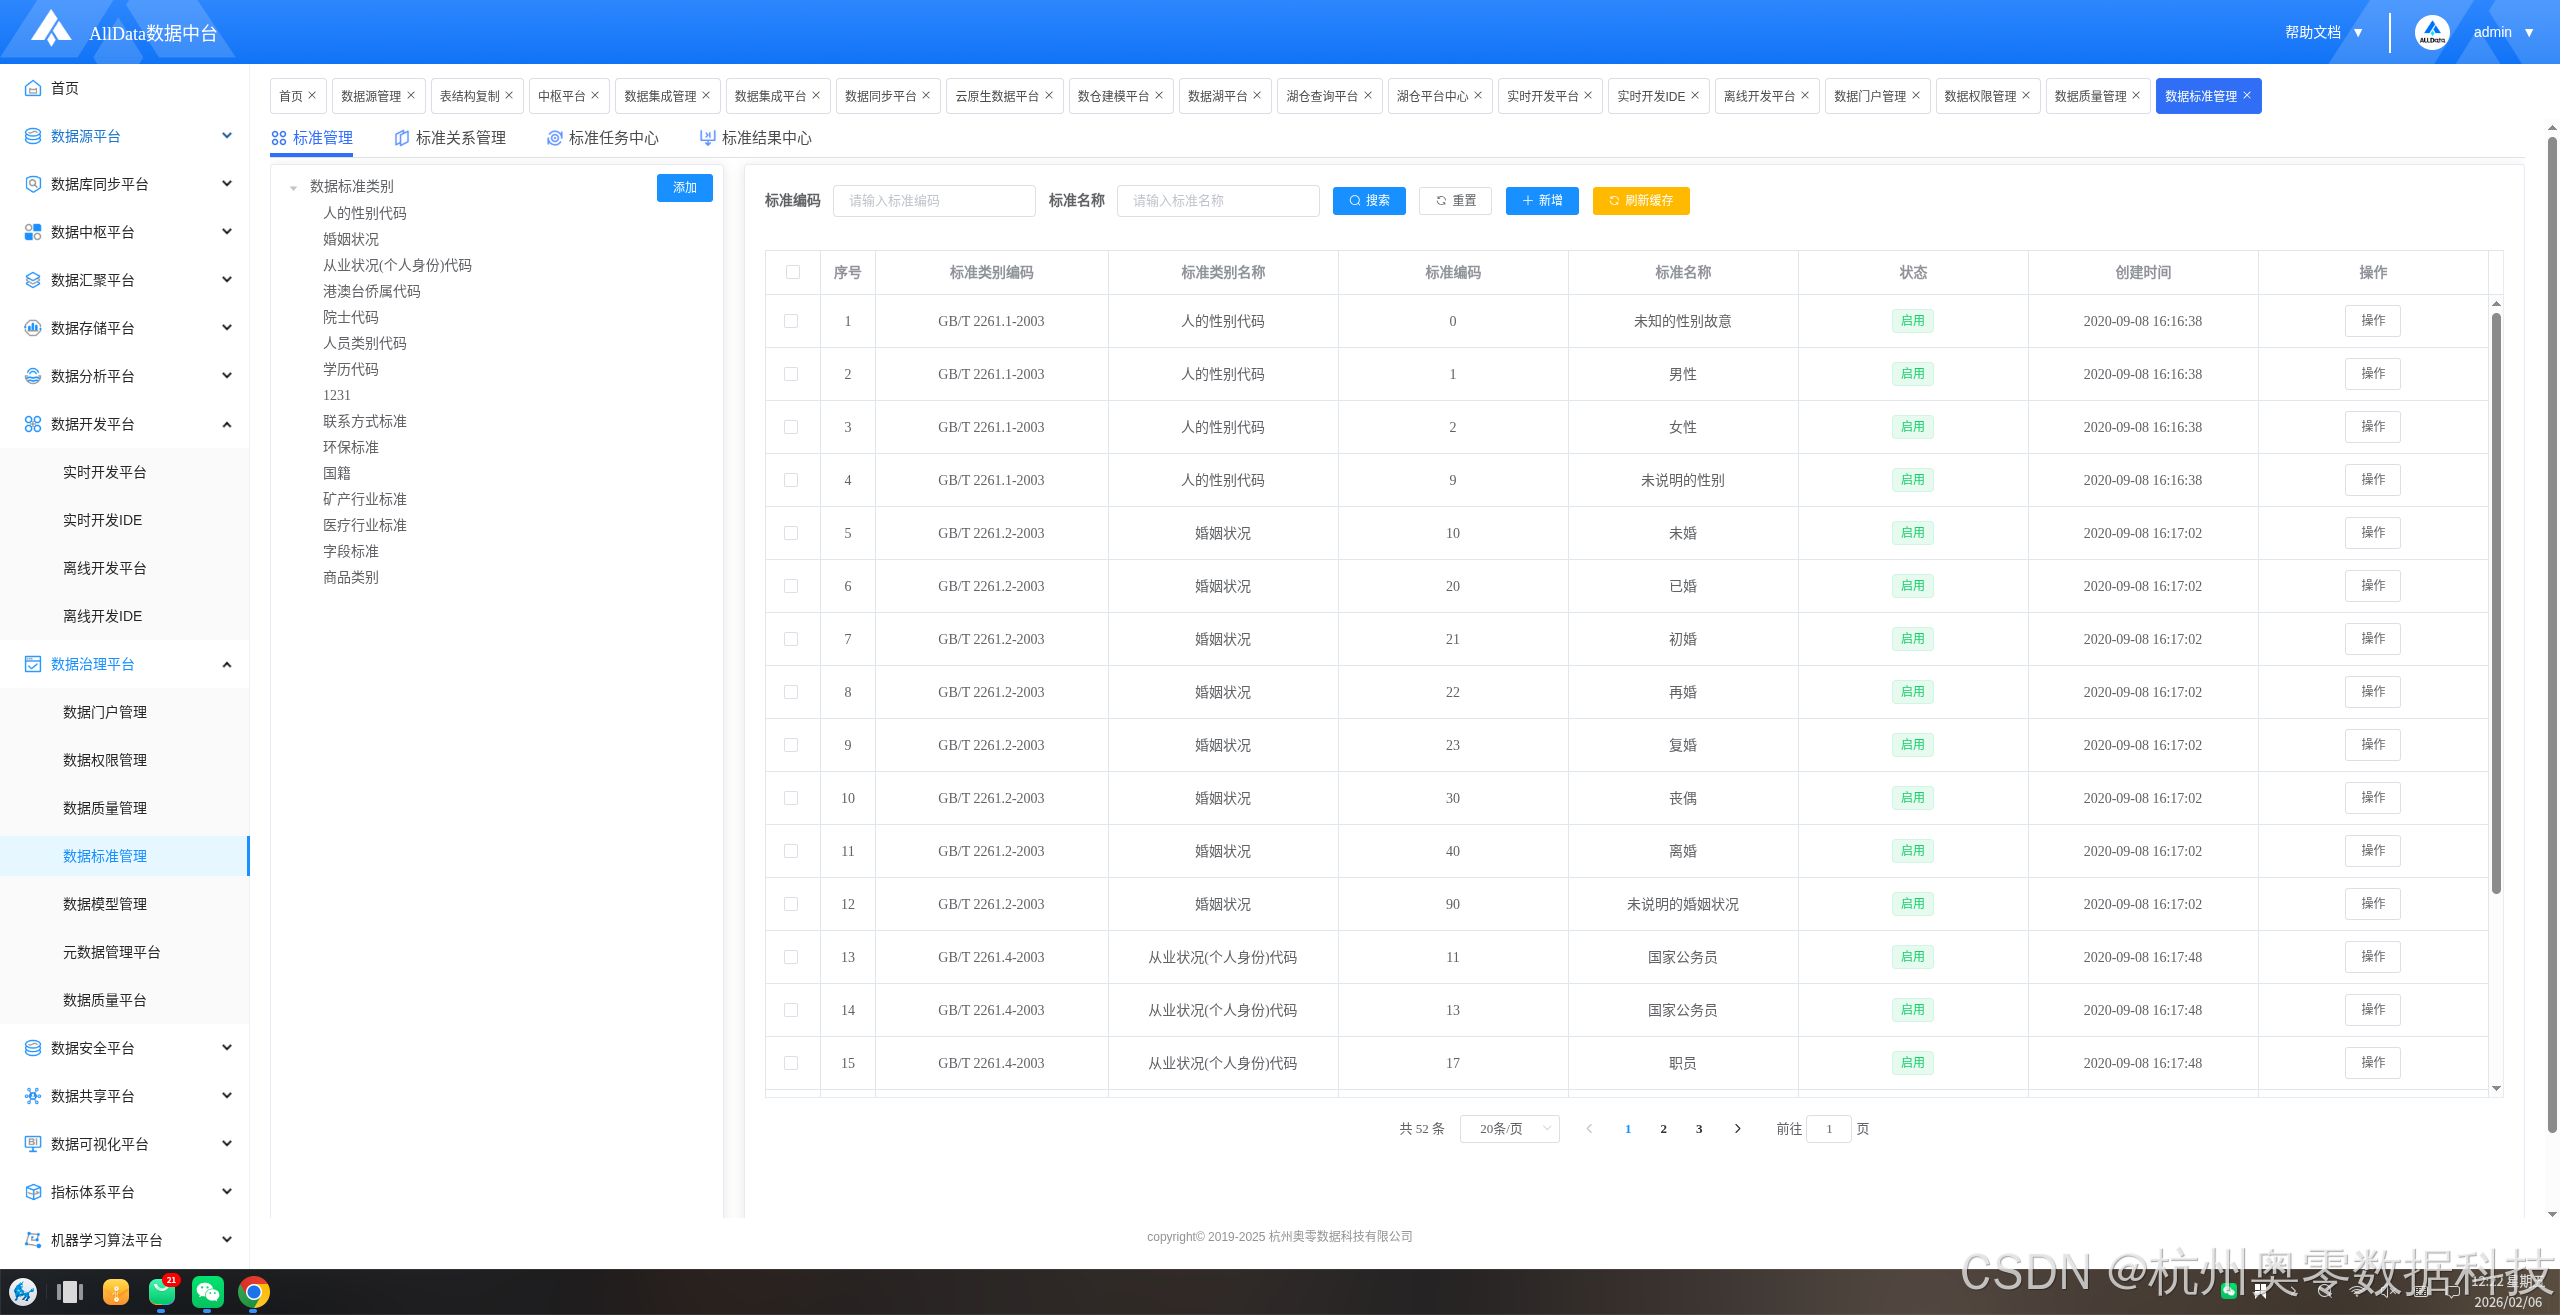
Task: Expand the 数据存储平台 sidebar menu
Action: point(227,328)
